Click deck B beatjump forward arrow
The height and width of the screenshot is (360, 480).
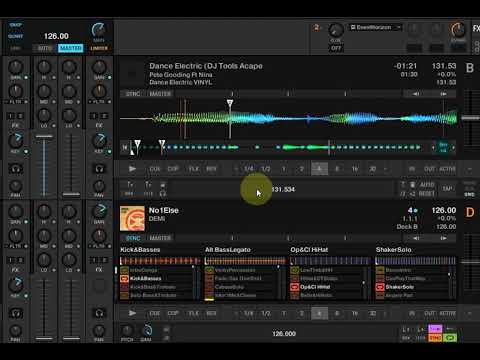443,94
